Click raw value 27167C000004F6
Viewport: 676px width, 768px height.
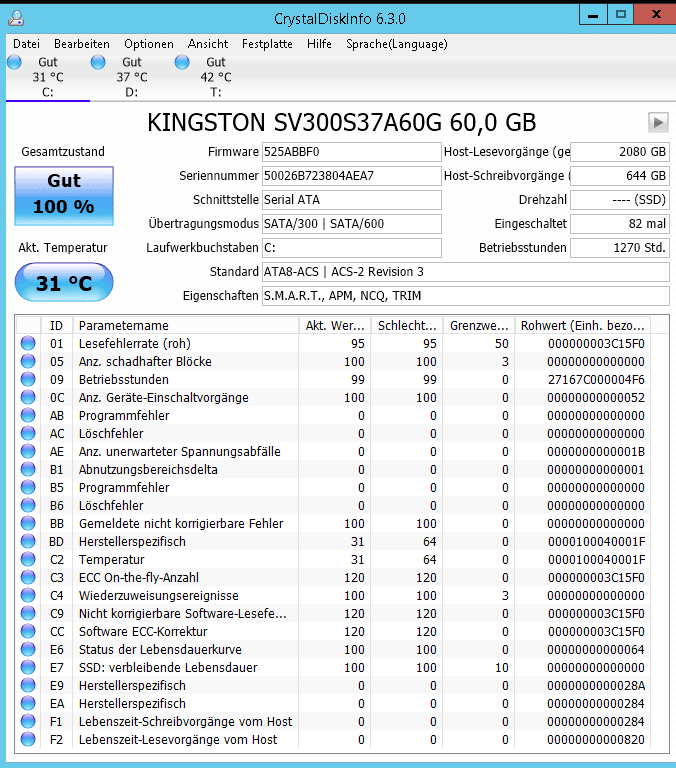point(596,380)
